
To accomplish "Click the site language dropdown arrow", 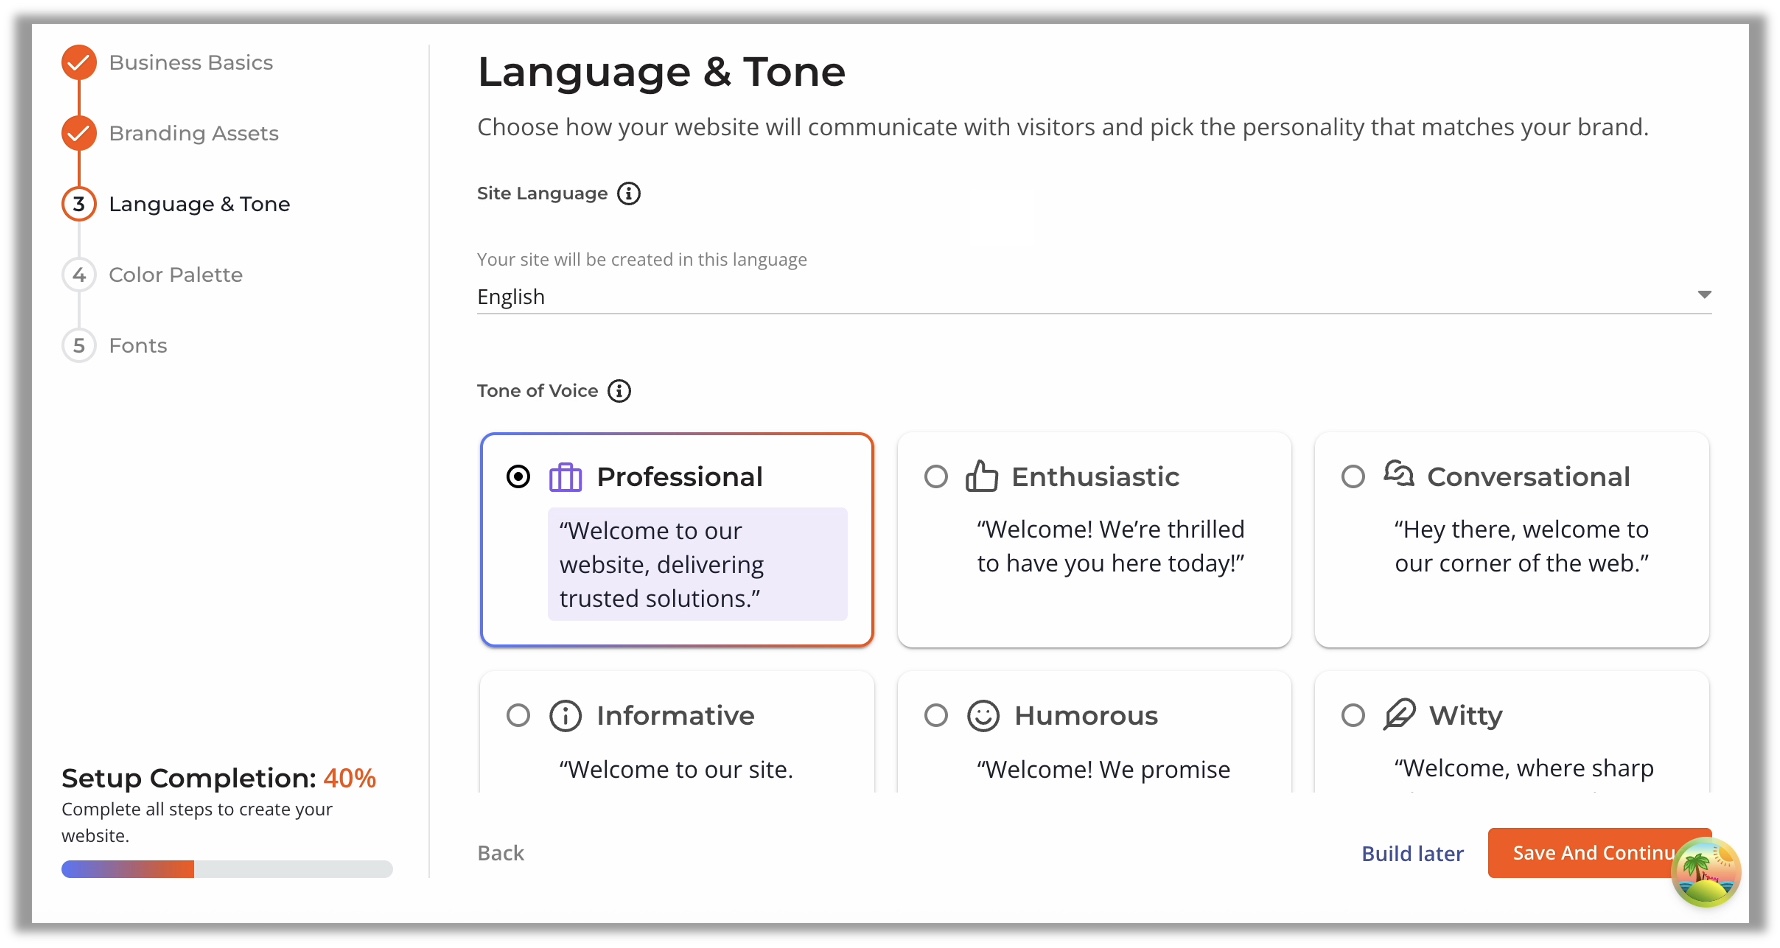I will (1704, 295).
